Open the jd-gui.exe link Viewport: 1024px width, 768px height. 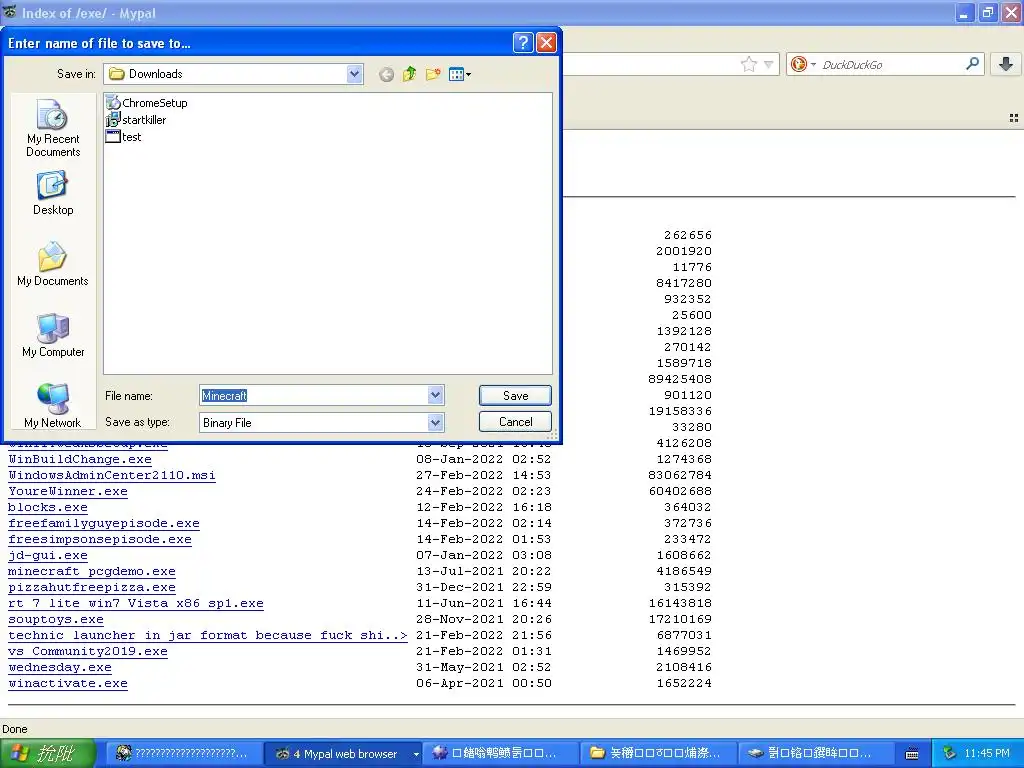pos(48,555)
